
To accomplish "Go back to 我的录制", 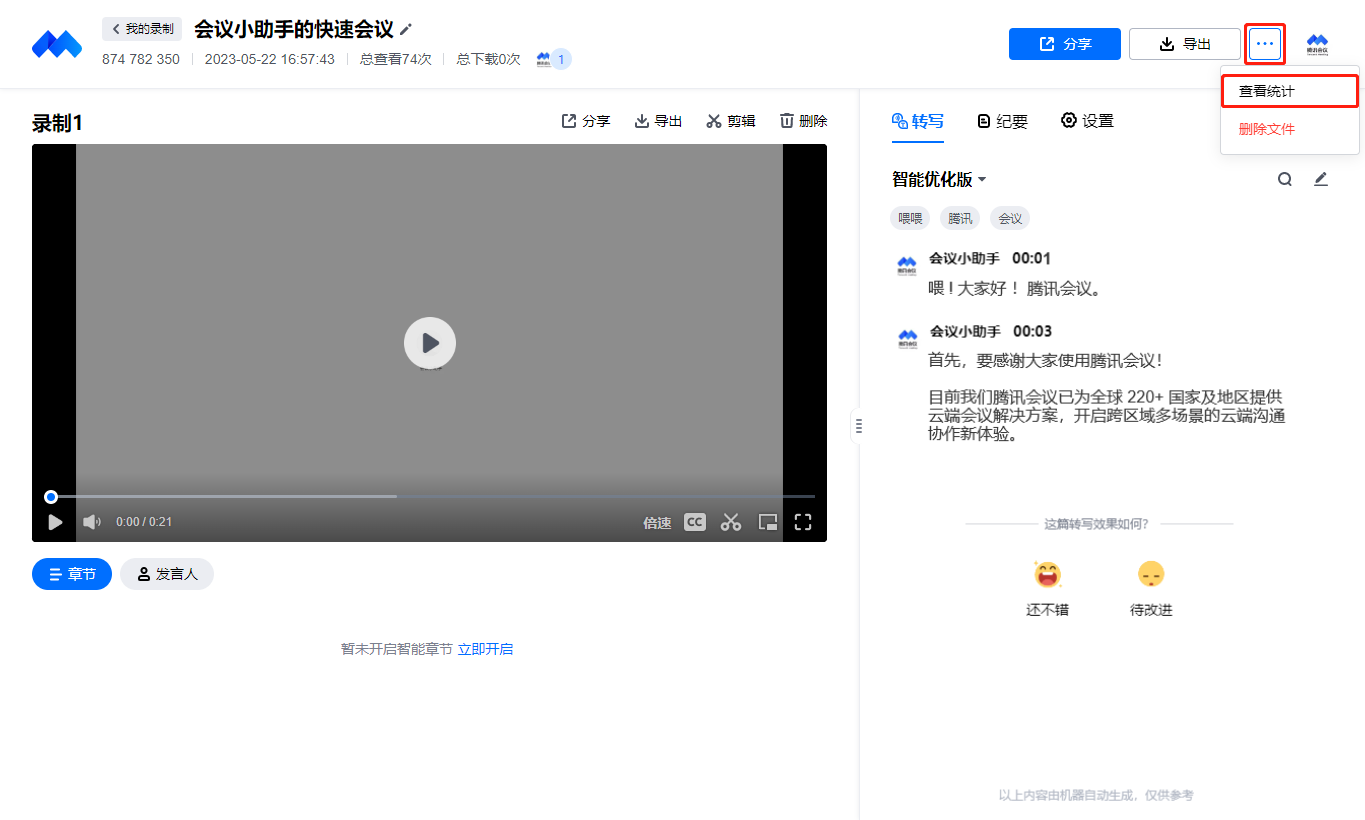I will point(142,29).
